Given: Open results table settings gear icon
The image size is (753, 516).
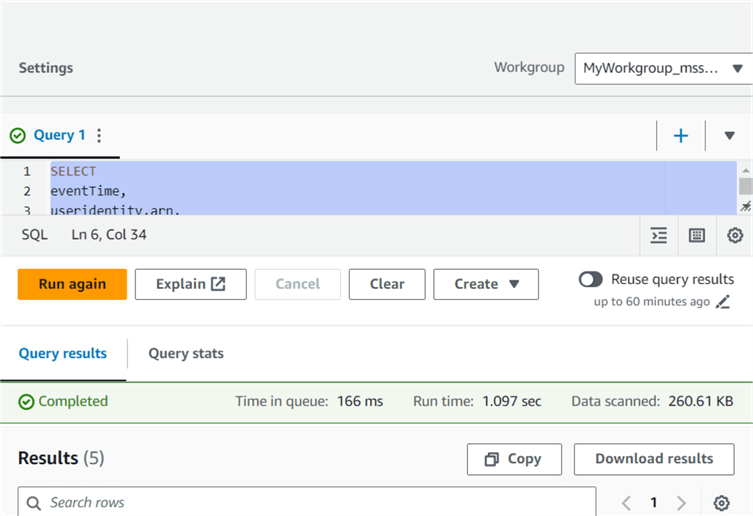Looking at the screenshot, I should click(x=721, y=503).
